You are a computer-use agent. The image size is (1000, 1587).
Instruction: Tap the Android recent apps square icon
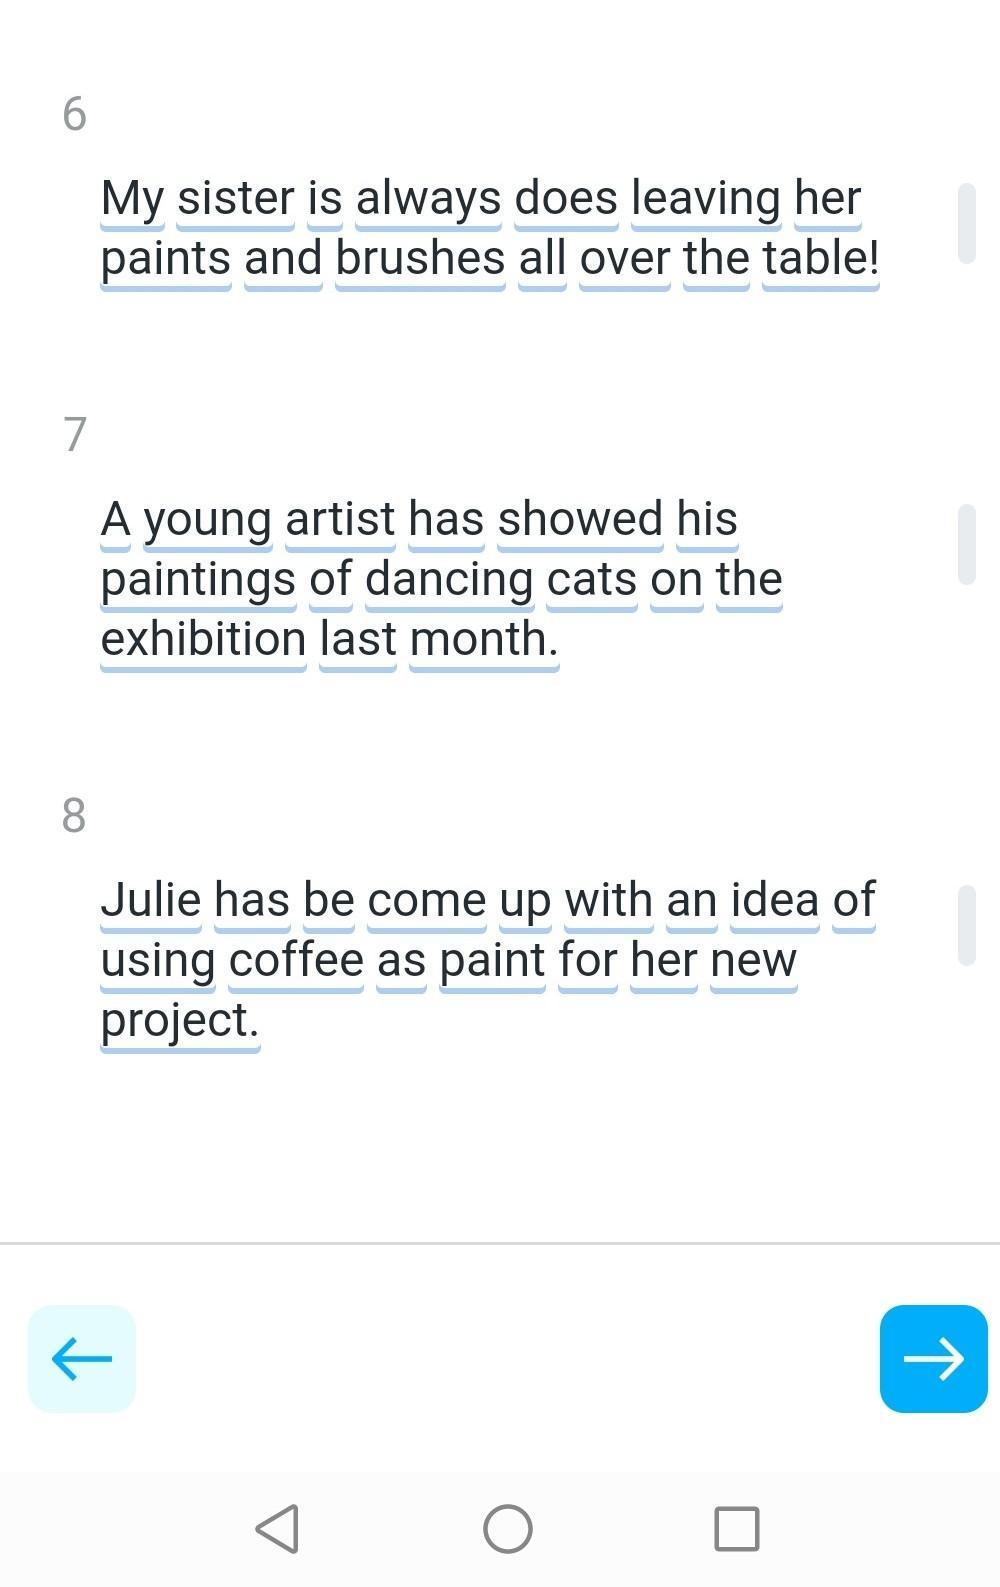737,1528
